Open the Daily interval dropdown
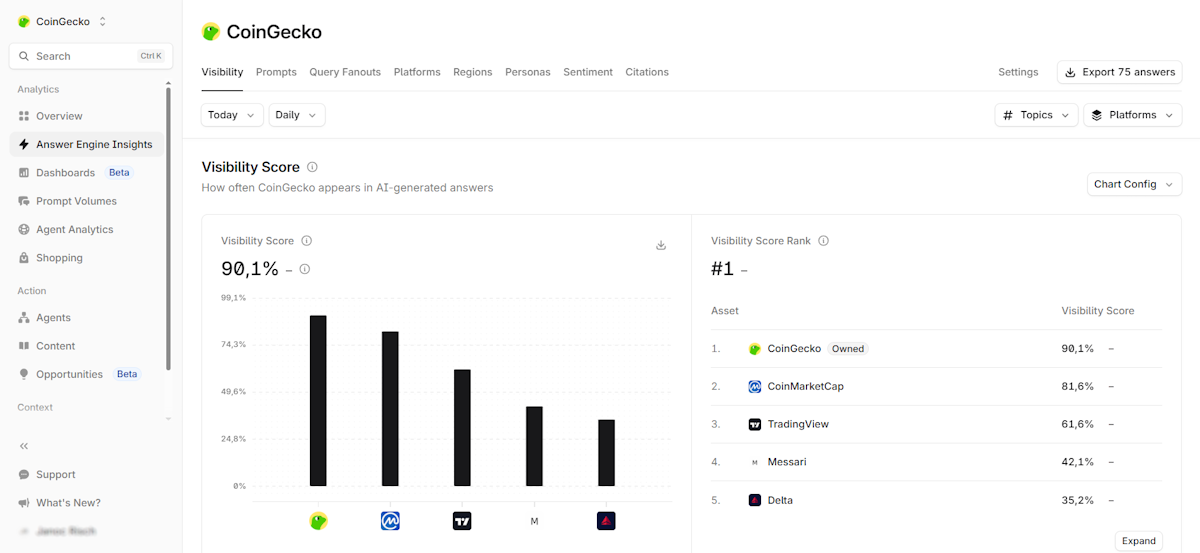 (x=297, y=115)
